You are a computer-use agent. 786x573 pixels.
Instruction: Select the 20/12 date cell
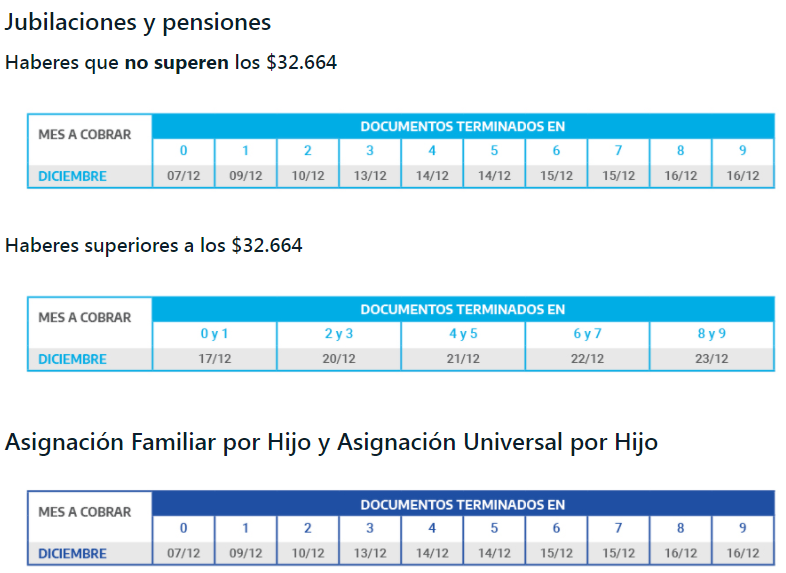coord(338,359)
